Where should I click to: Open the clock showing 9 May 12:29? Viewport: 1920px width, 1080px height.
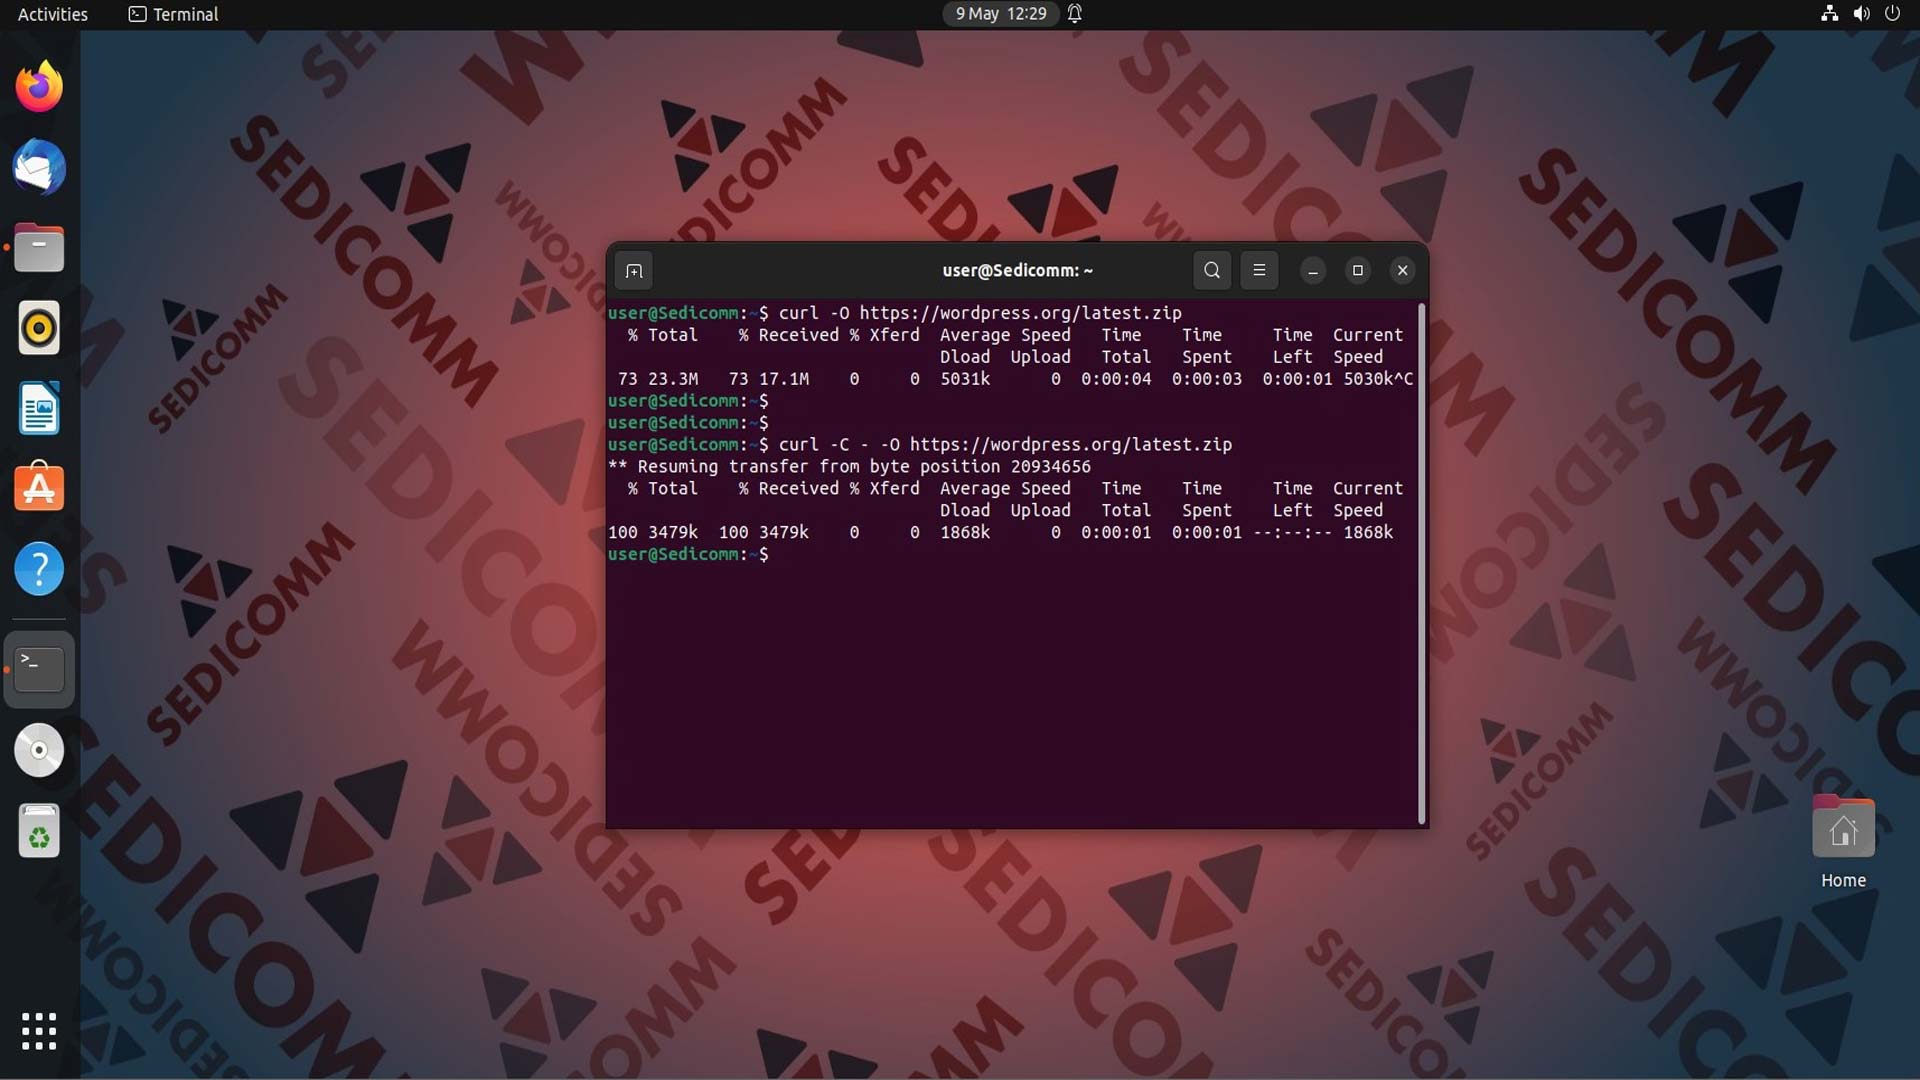coord(1000,14)
